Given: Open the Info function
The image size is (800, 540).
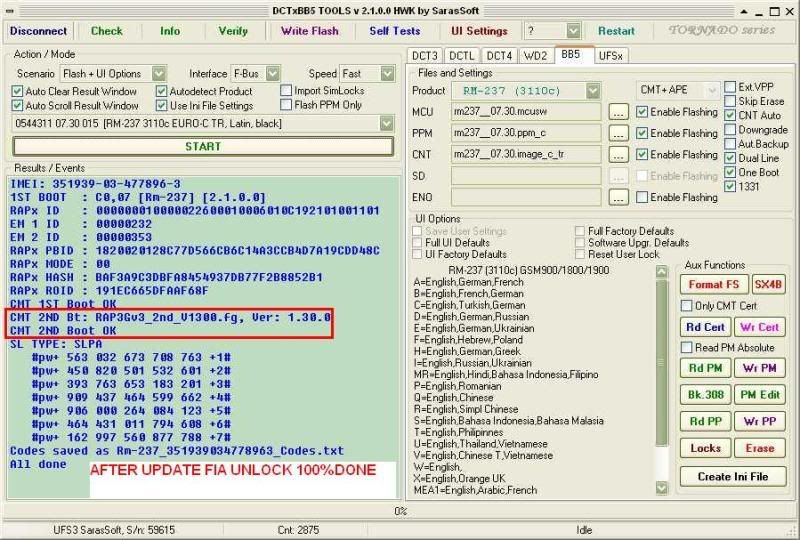Looking at the screenshot, I should 170,31.
